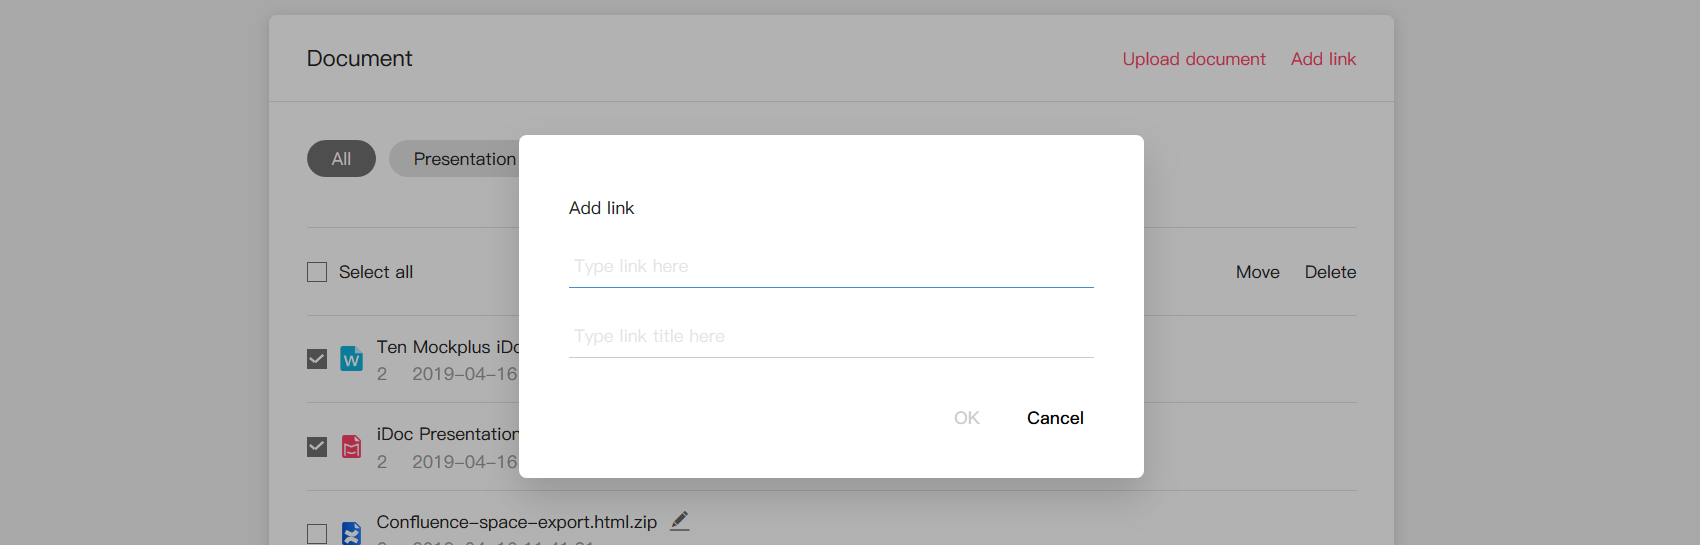Focus the 'Type link title here' field

[831, 337]
